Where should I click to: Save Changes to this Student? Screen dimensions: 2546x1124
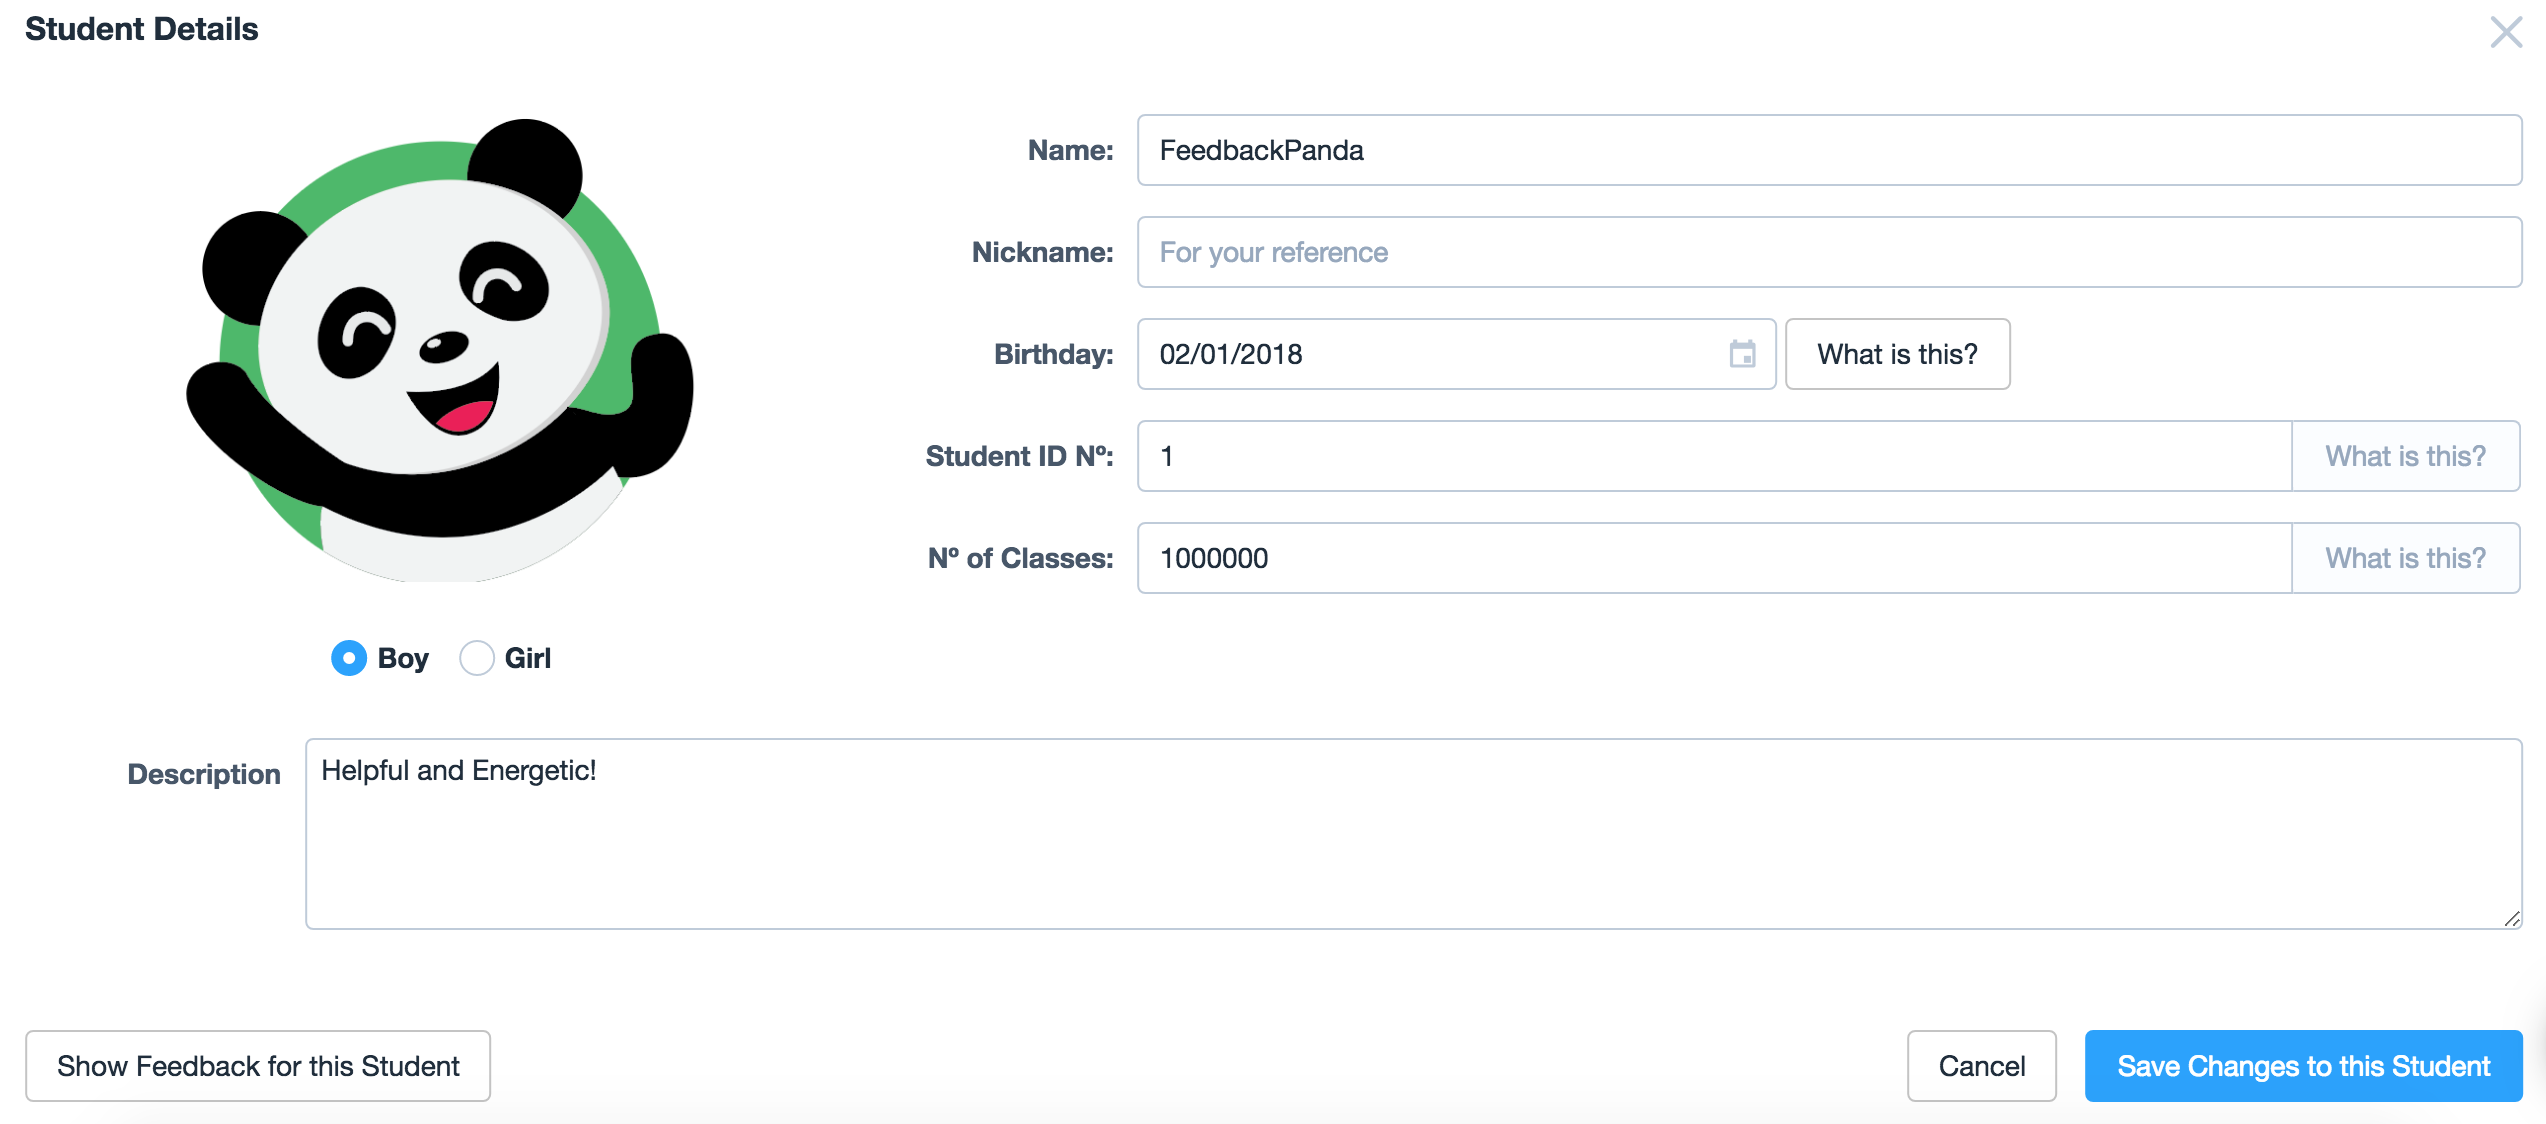tap(2303, 1066)
